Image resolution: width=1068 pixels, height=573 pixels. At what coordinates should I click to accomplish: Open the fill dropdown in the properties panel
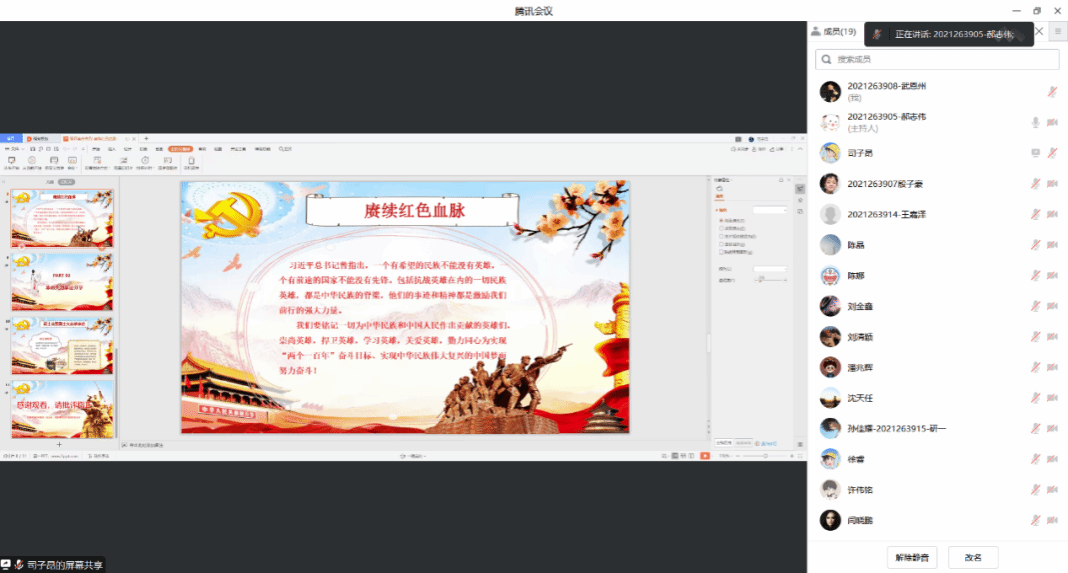tap(770, 210)
